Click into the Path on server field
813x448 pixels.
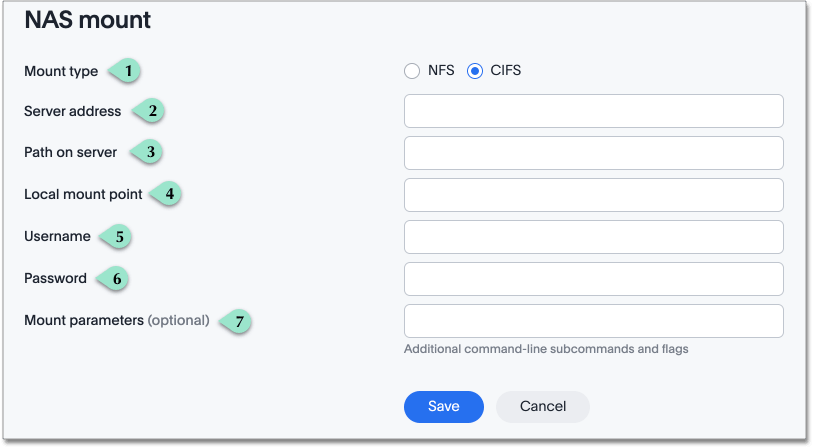coord(593,153)
